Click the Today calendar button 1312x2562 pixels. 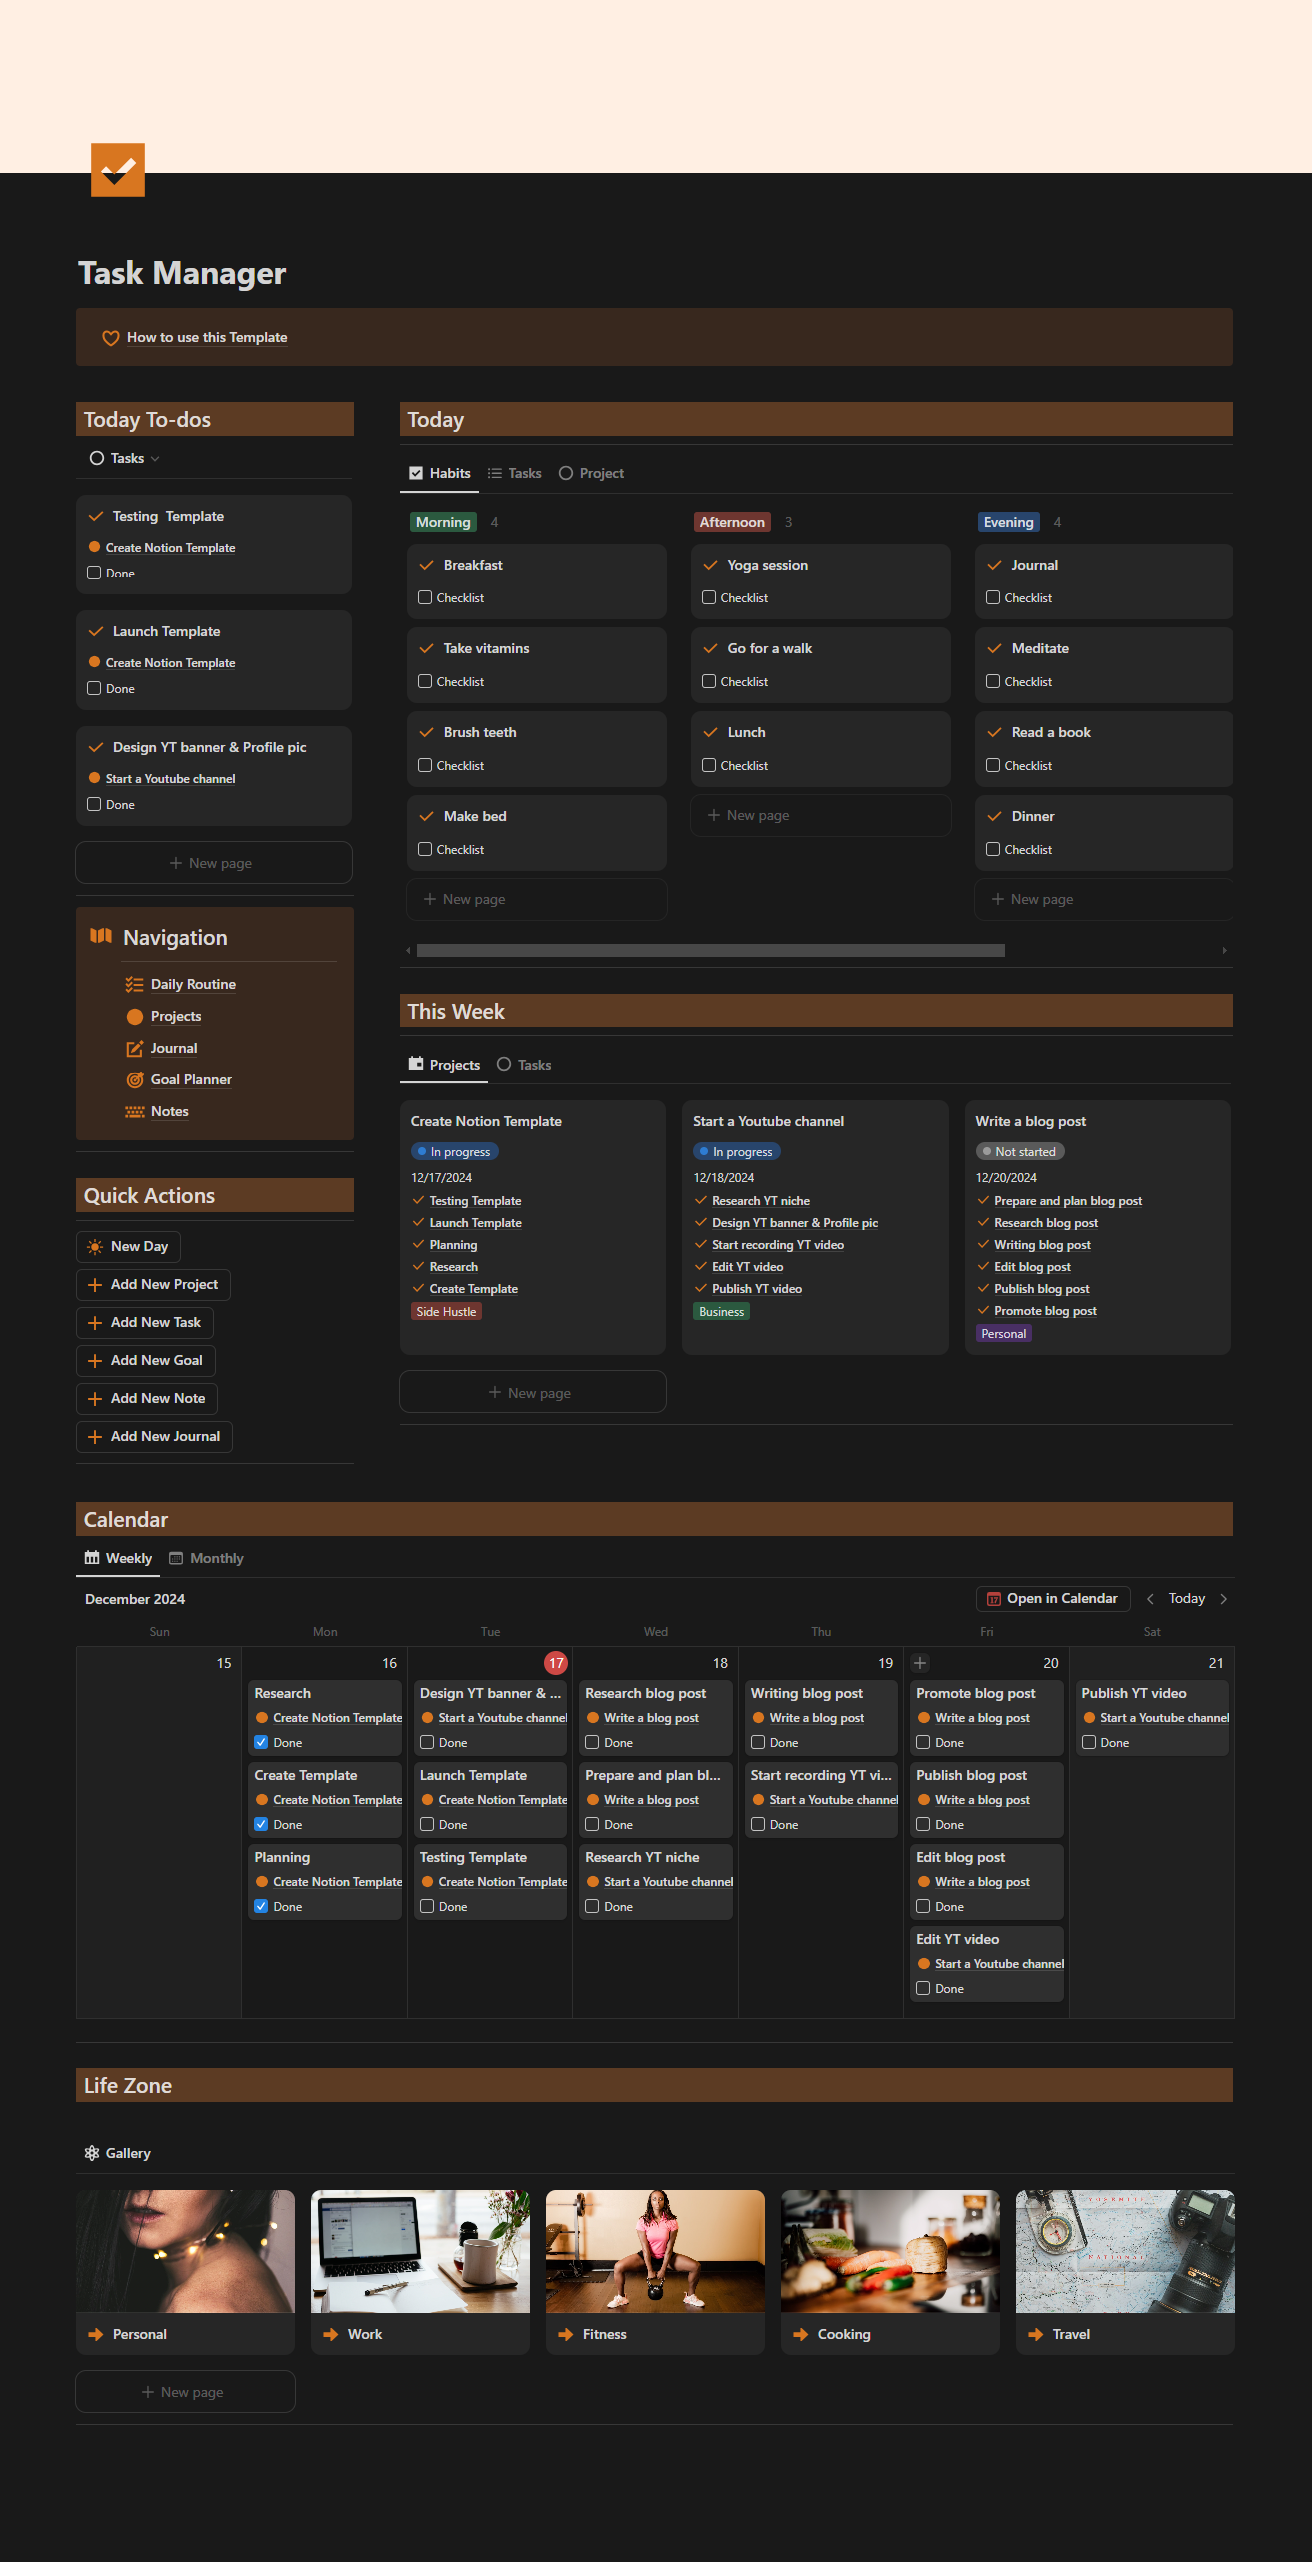(x=1187, y=1599)
